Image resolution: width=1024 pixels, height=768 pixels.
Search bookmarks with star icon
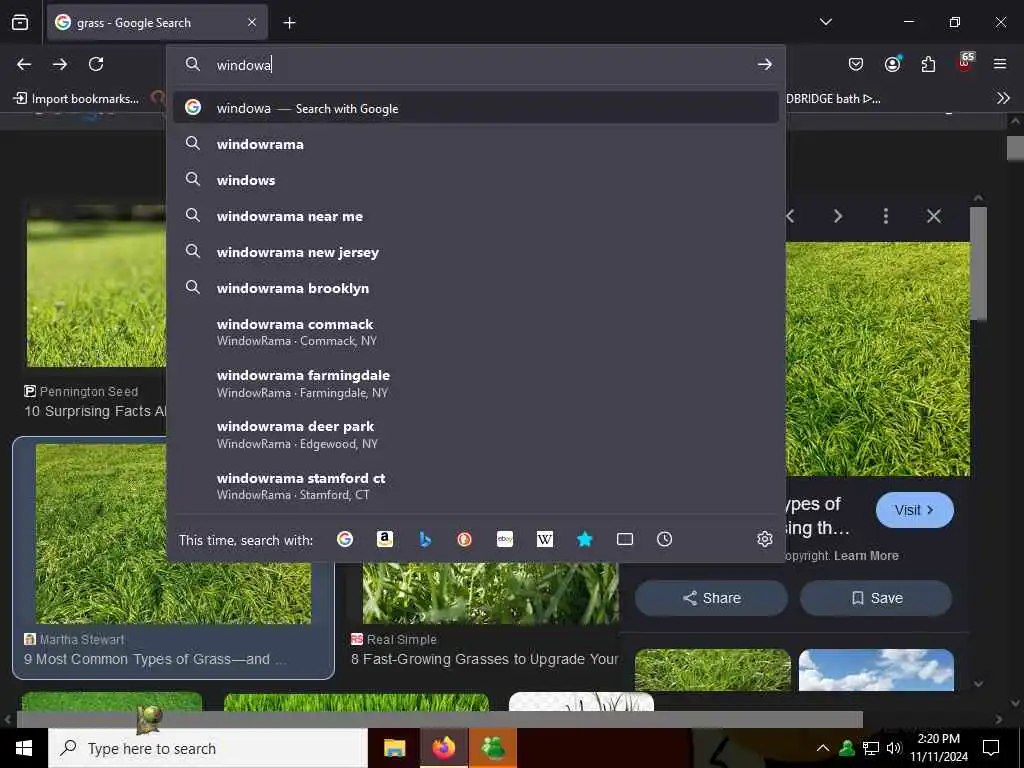click(584, 539)
